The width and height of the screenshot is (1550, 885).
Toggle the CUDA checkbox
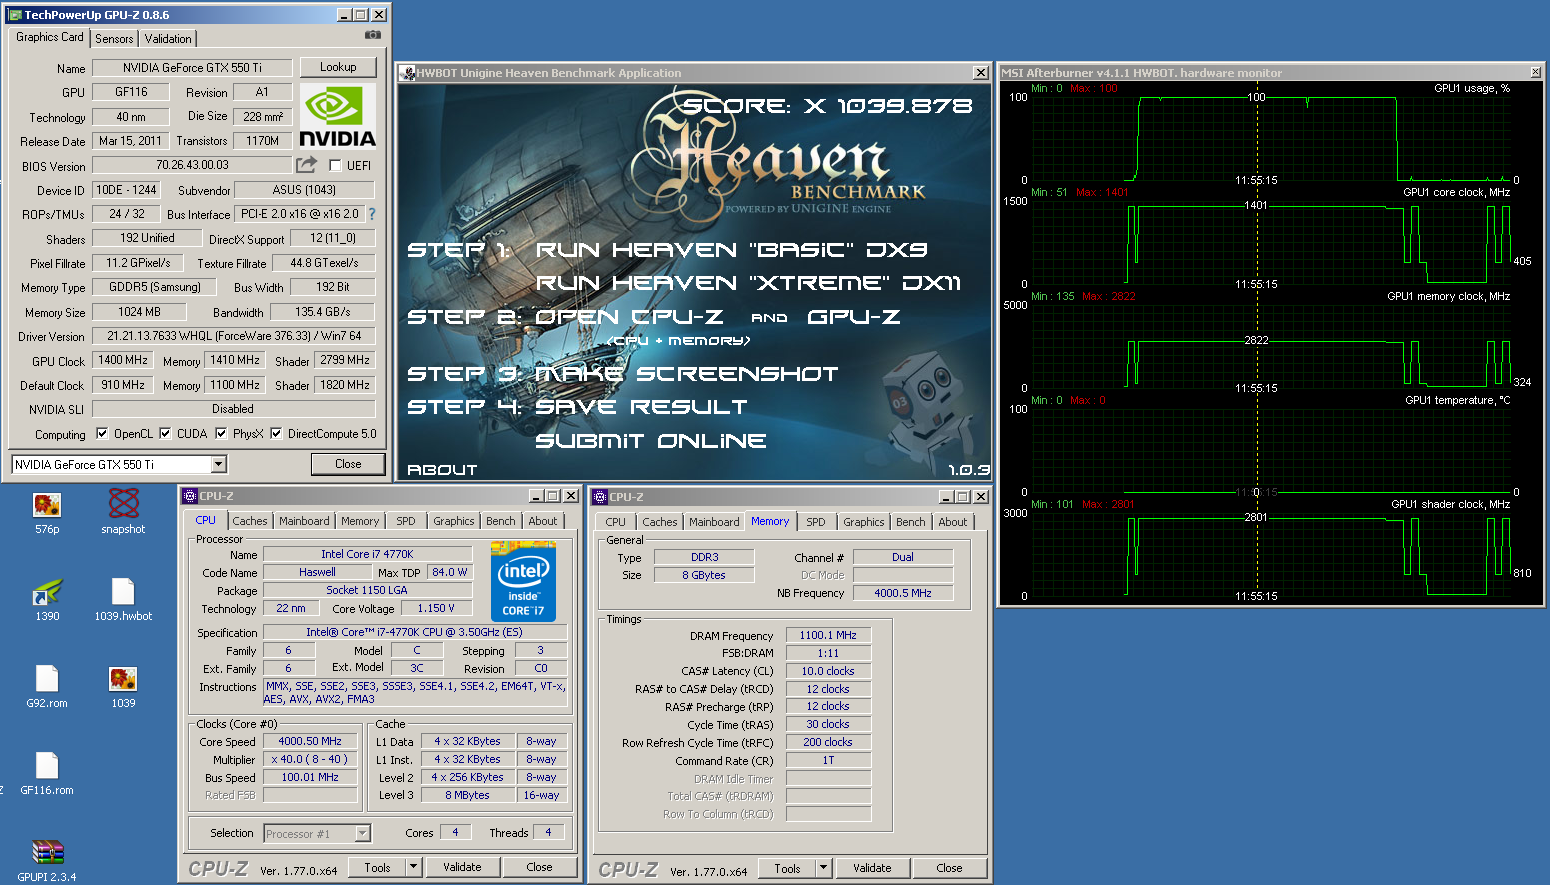[x=165, y=434]
